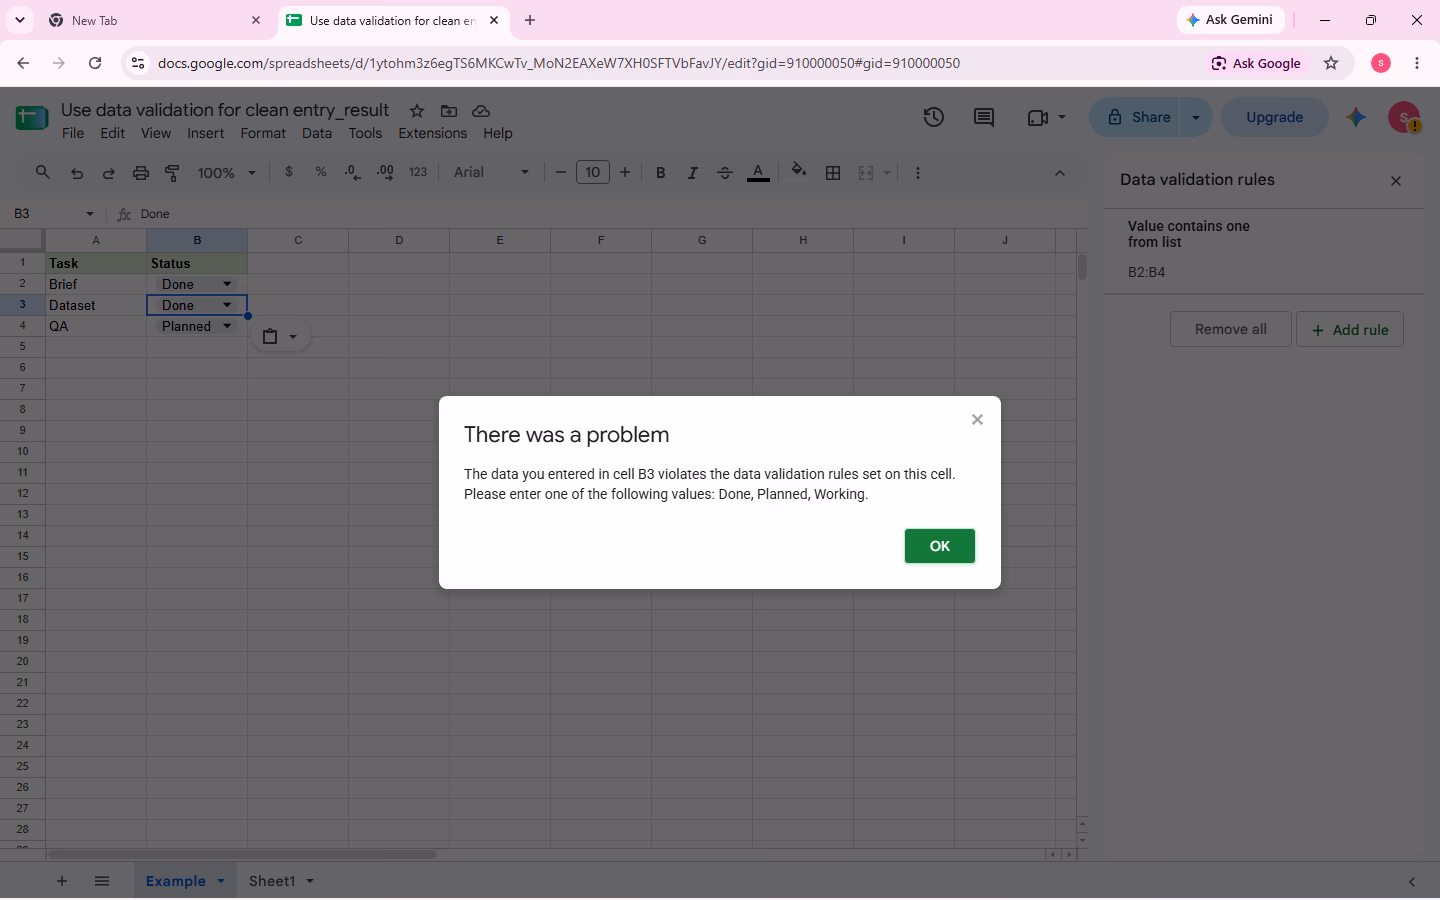Check cloud save status icon
The width and height of the screenshot is (1440, 900).
(x=481, y=111)
